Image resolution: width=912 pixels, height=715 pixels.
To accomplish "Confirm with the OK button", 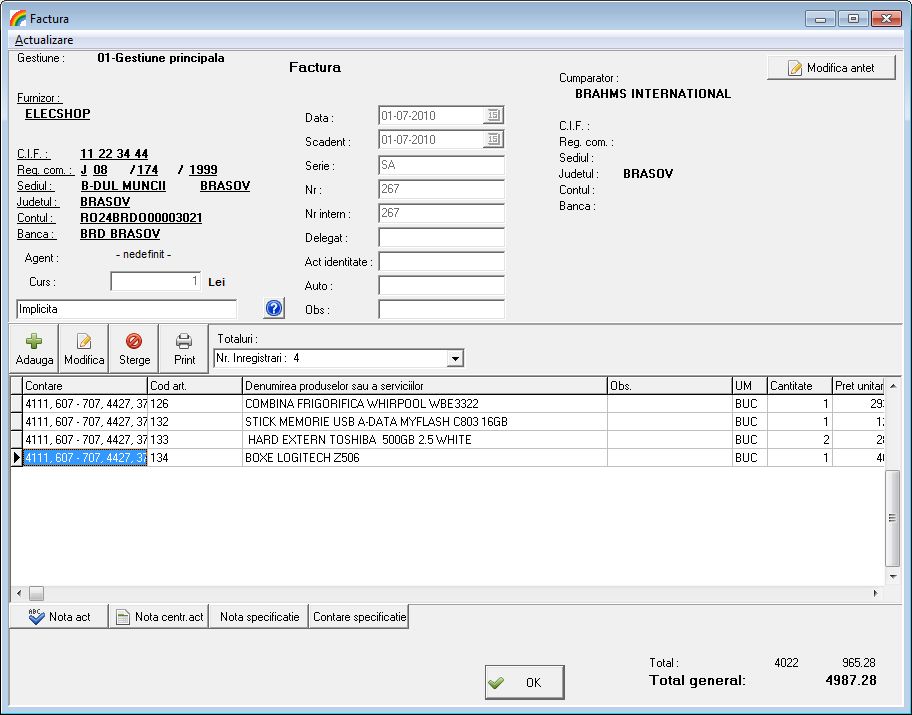I will point(524,682).
